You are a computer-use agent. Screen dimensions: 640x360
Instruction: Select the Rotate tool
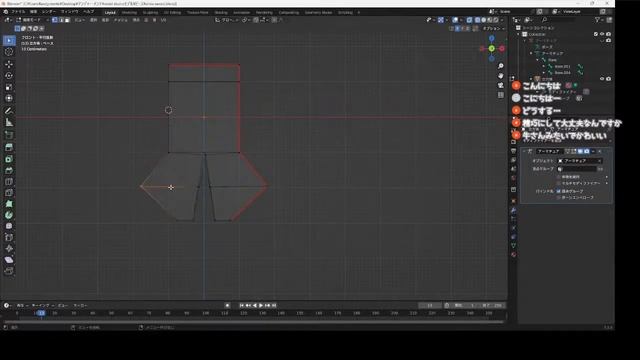click(x=9, y=76)
